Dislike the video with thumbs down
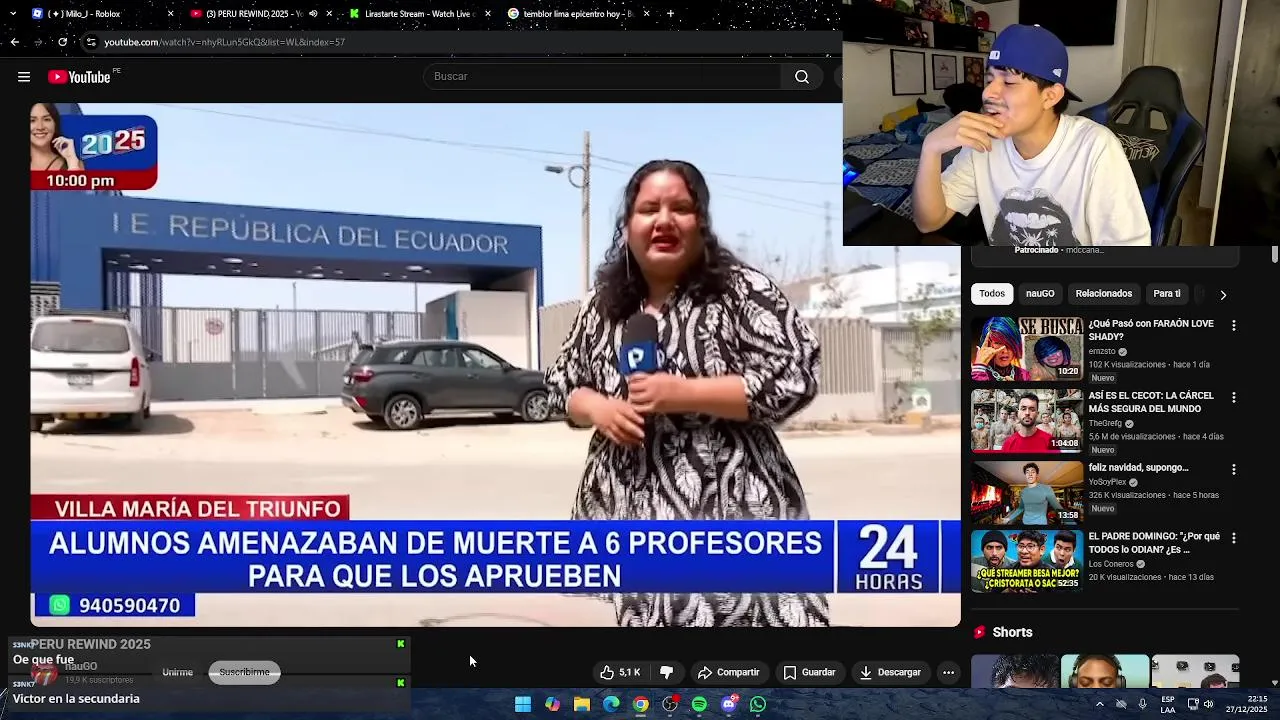 (x=666, y=672)
